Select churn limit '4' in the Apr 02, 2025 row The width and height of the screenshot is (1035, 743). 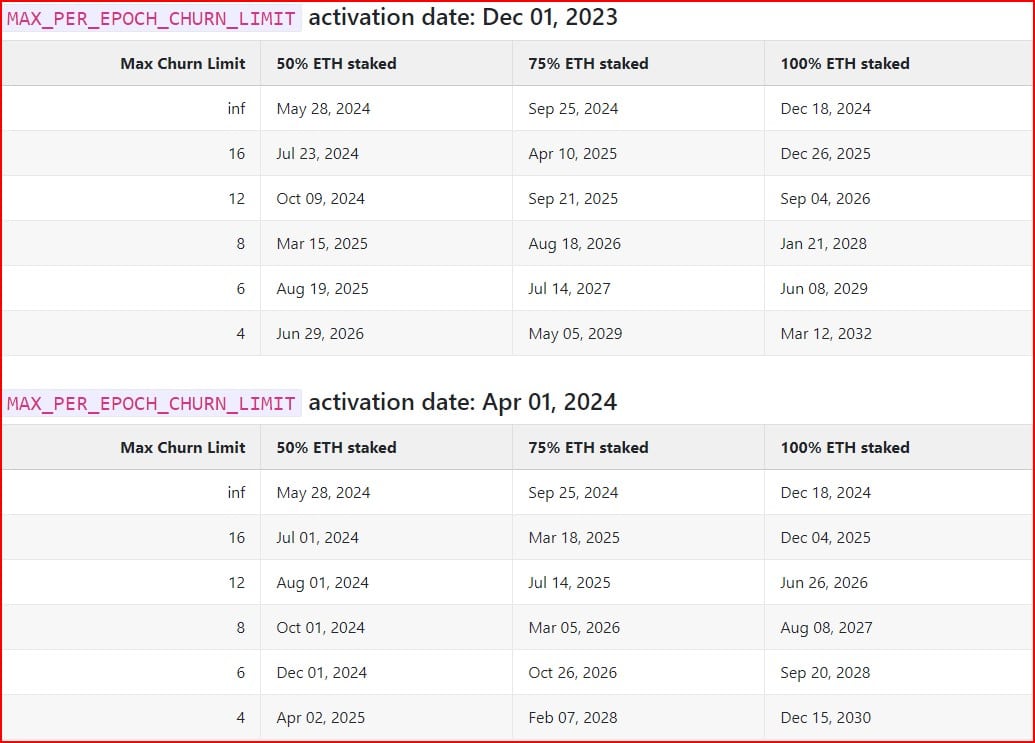click(x=241, y=717)
